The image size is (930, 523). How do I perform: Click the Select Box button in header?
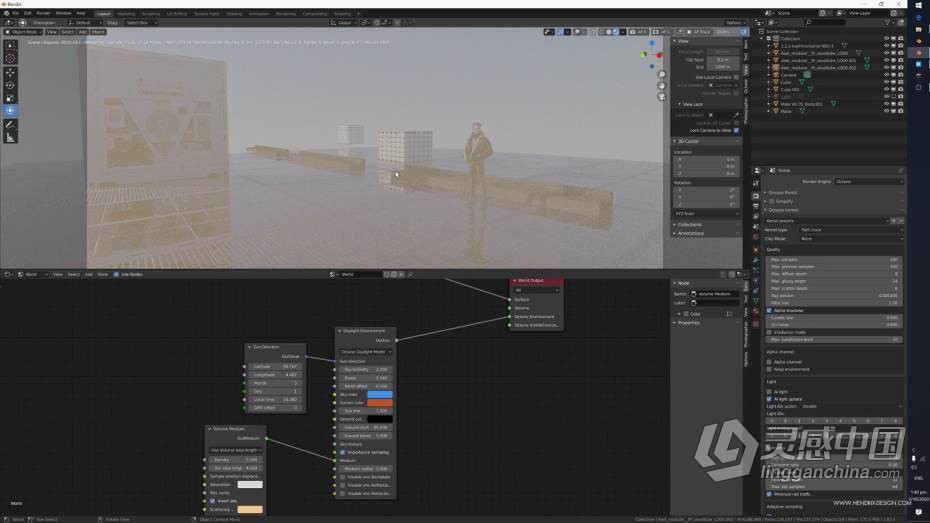click(141, 23)
